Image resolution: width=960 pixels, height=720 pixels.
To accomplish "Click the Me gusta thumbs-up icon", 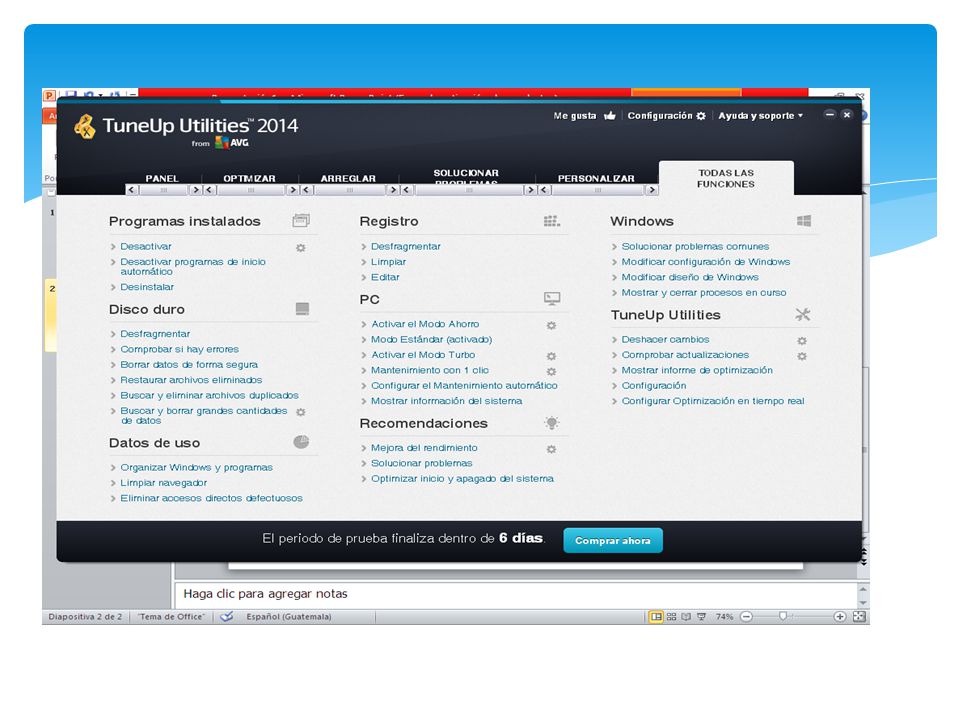I will [x=609, y=116].
